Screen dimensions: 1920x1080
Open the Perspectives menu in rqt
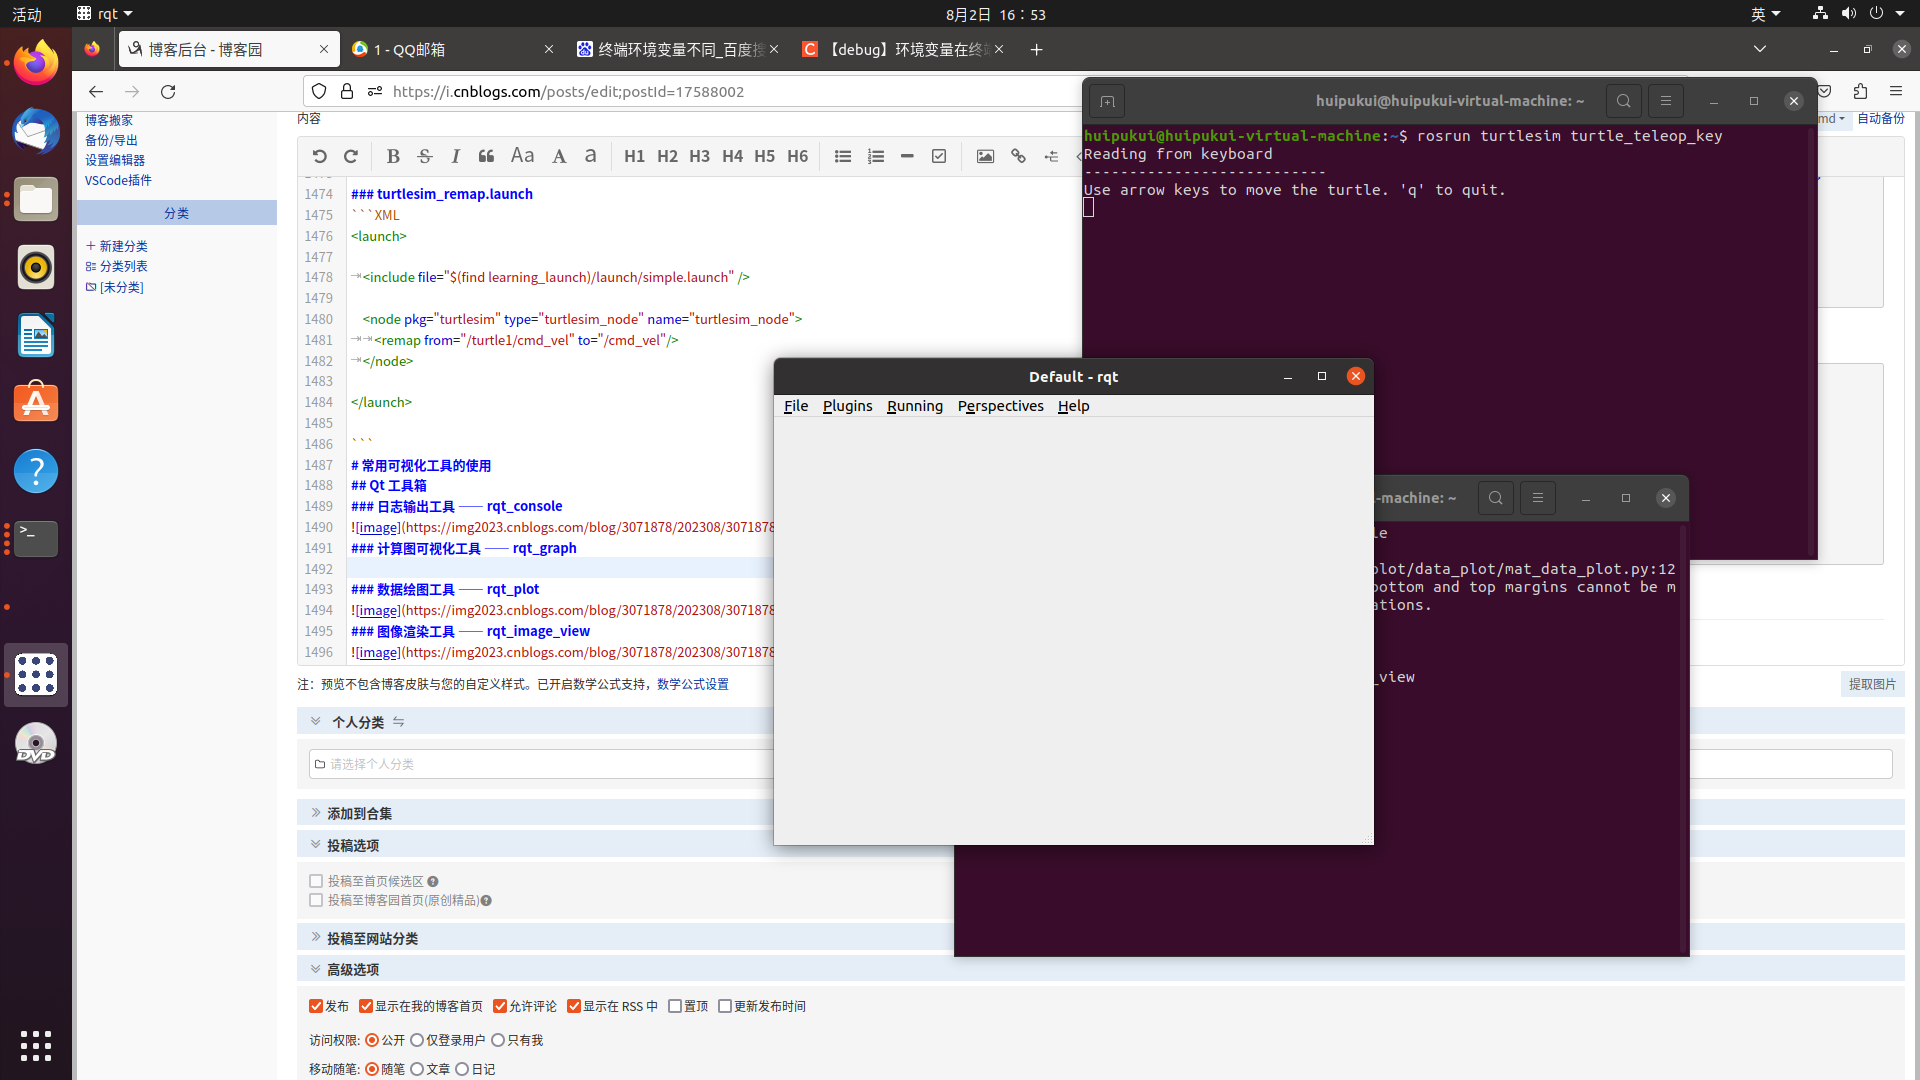pyautogui.click(x=1000, y=406)
